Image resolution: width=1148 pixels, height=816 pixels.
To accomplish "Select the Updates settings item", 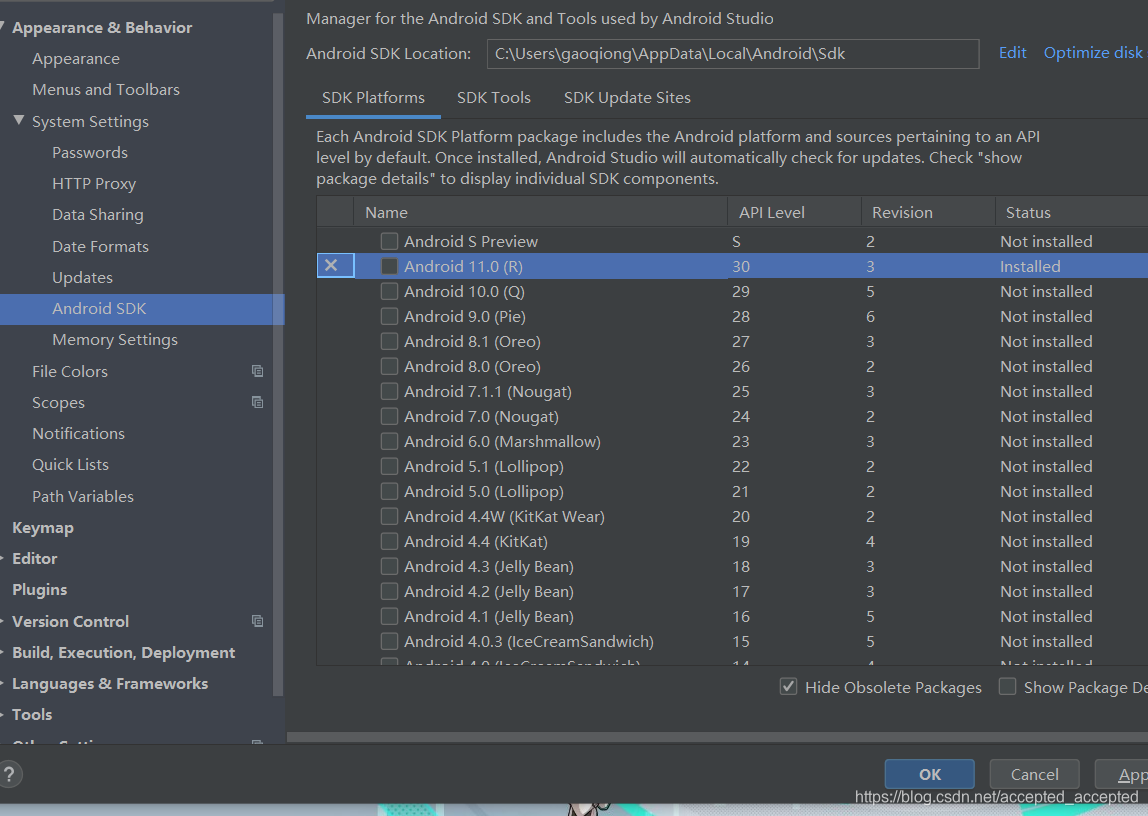I will 83,277.
